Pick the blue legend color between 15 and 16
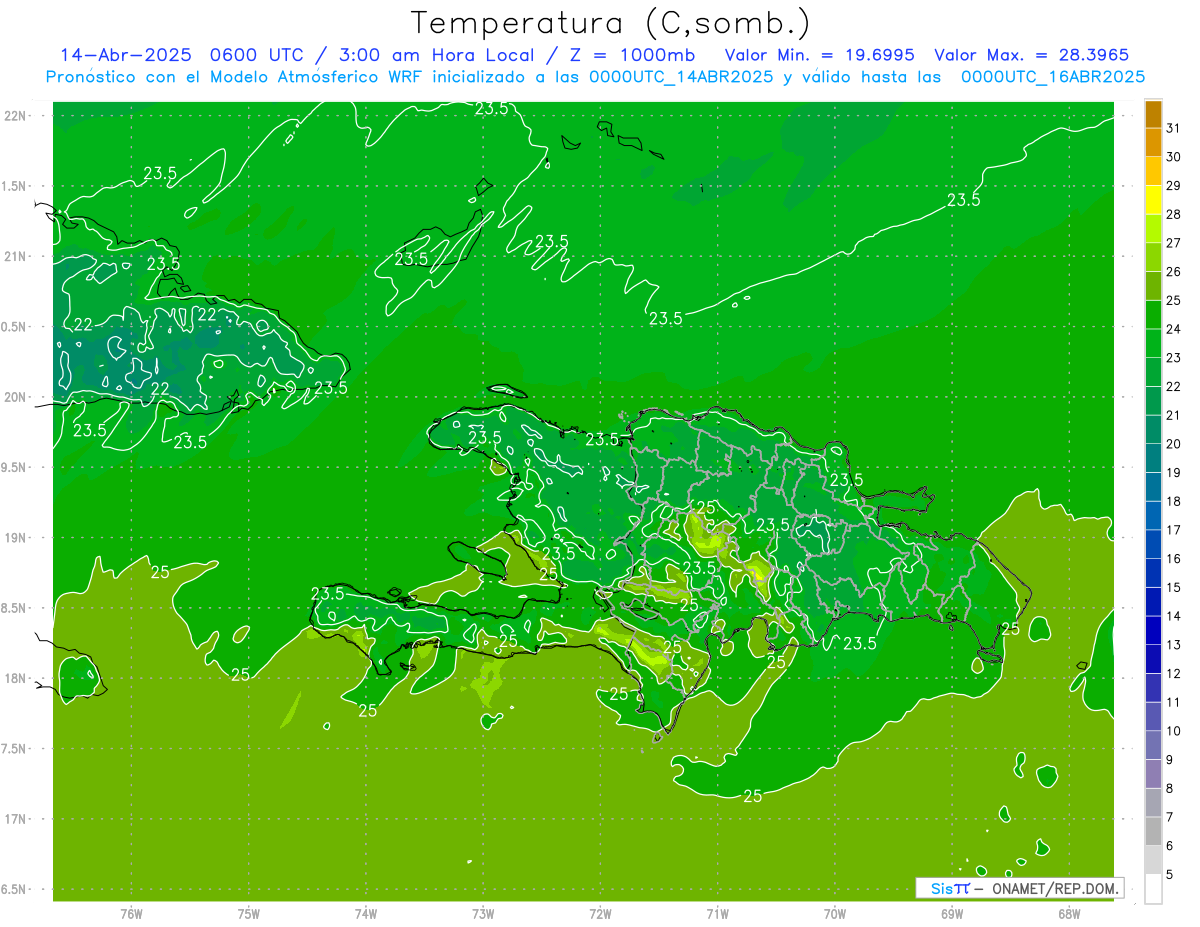 click(x=1153, y=573)
